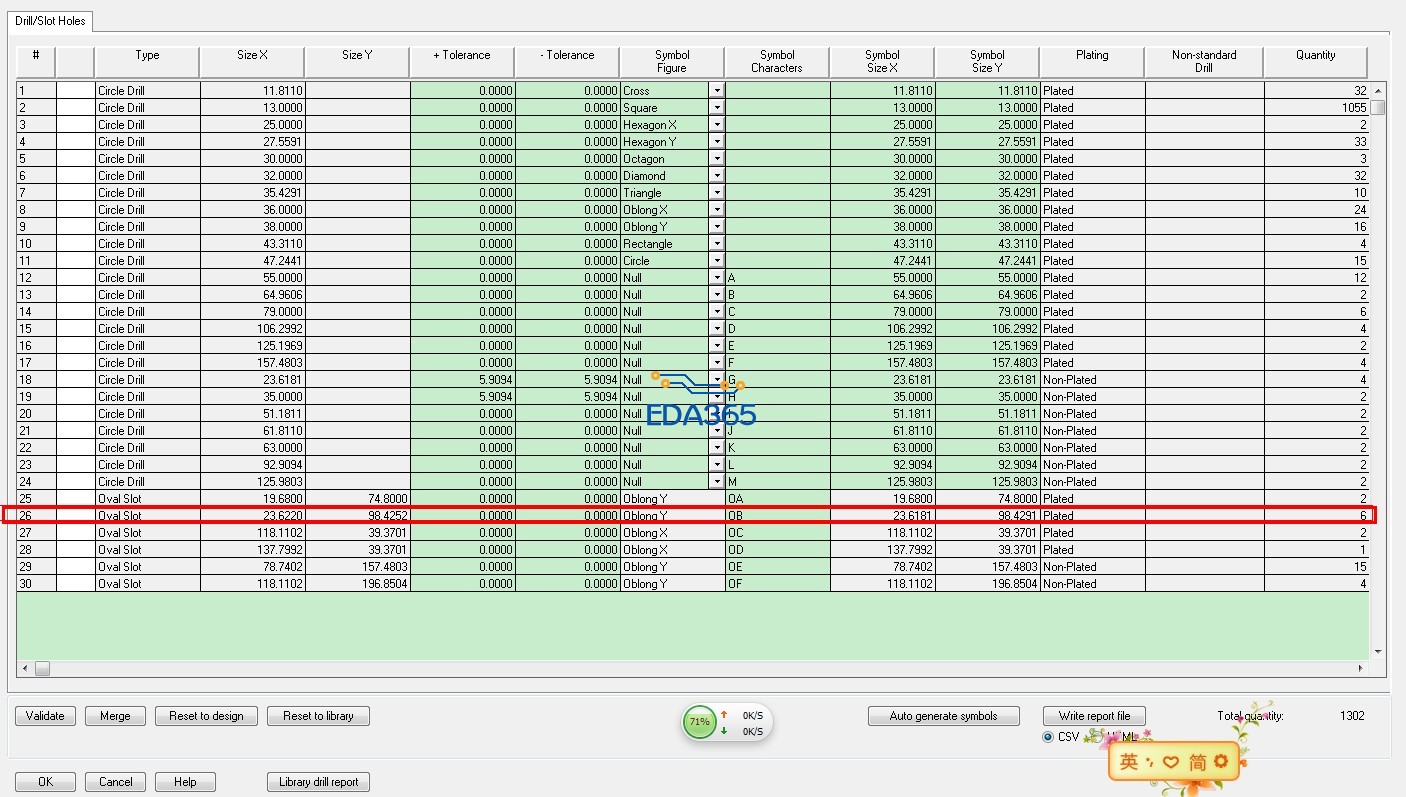The height and width of the screenshot is (797, 1406).
Task: Open Symbol Figure dropdown for the Cross row
Action: pyautogui.click(x=717, y=91)
